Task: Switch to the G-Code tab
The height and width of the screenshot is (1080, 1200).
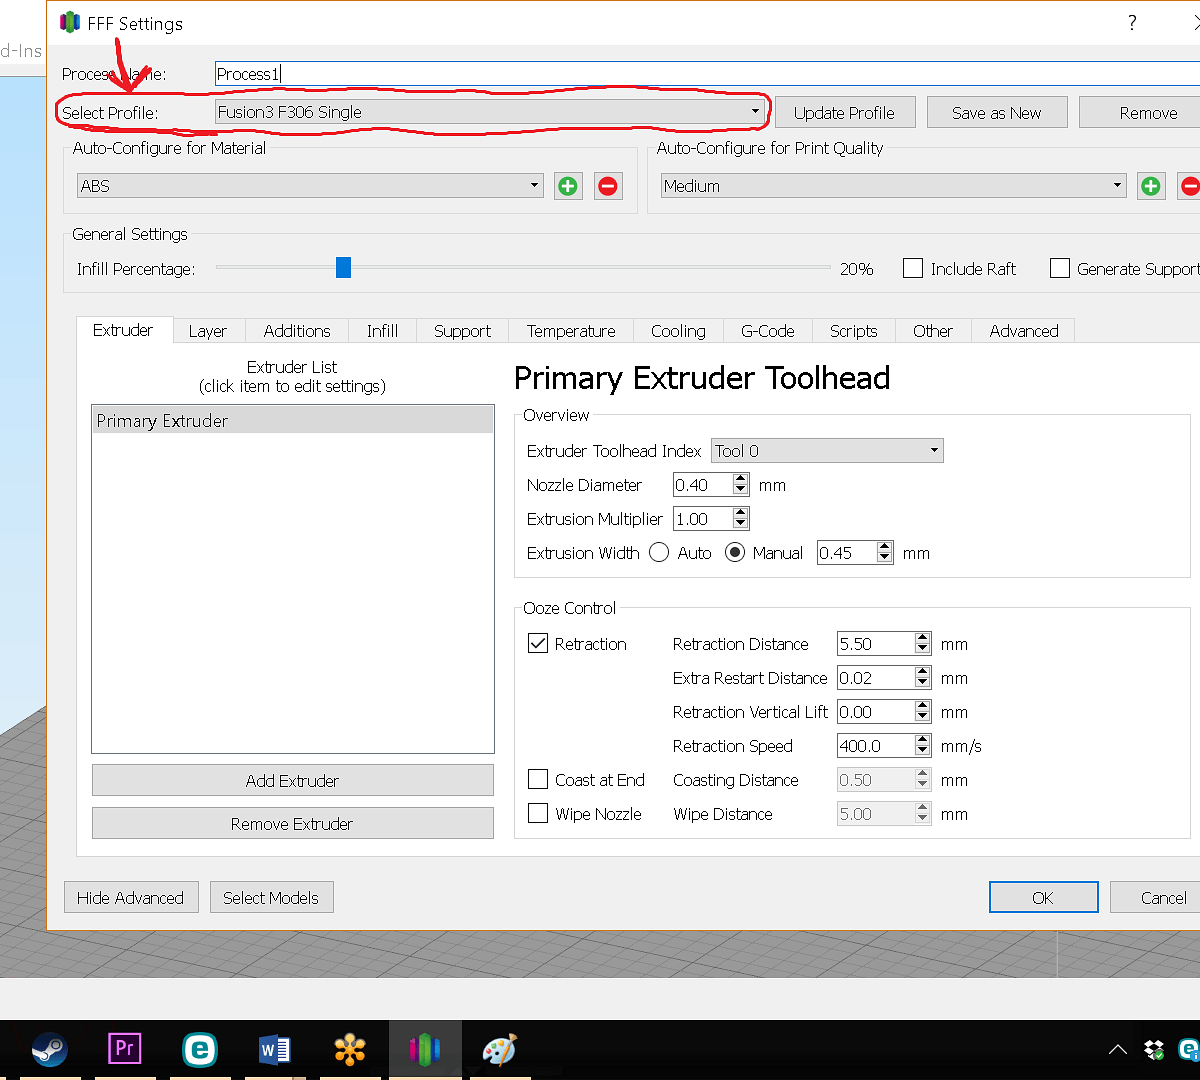Action: [768, 331]
